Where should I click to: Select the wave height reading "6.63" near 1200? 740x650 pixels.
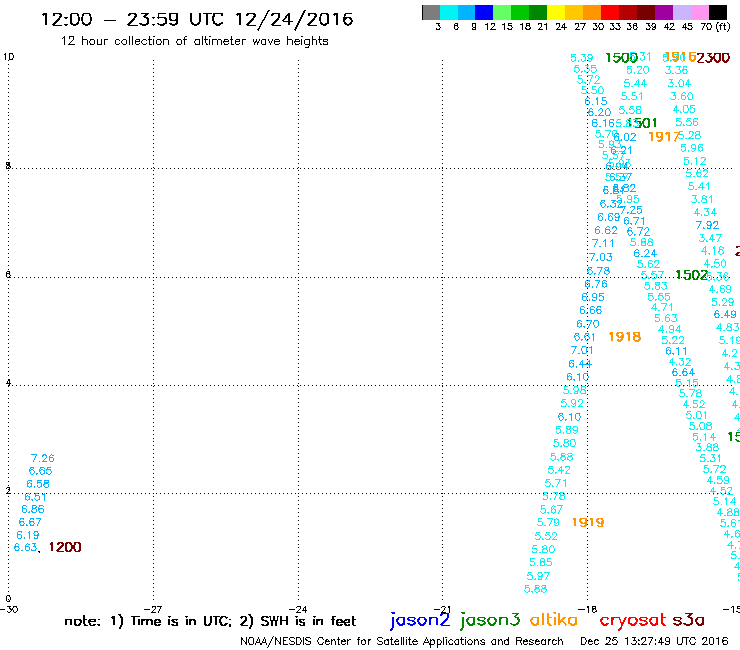coord(25,547)
